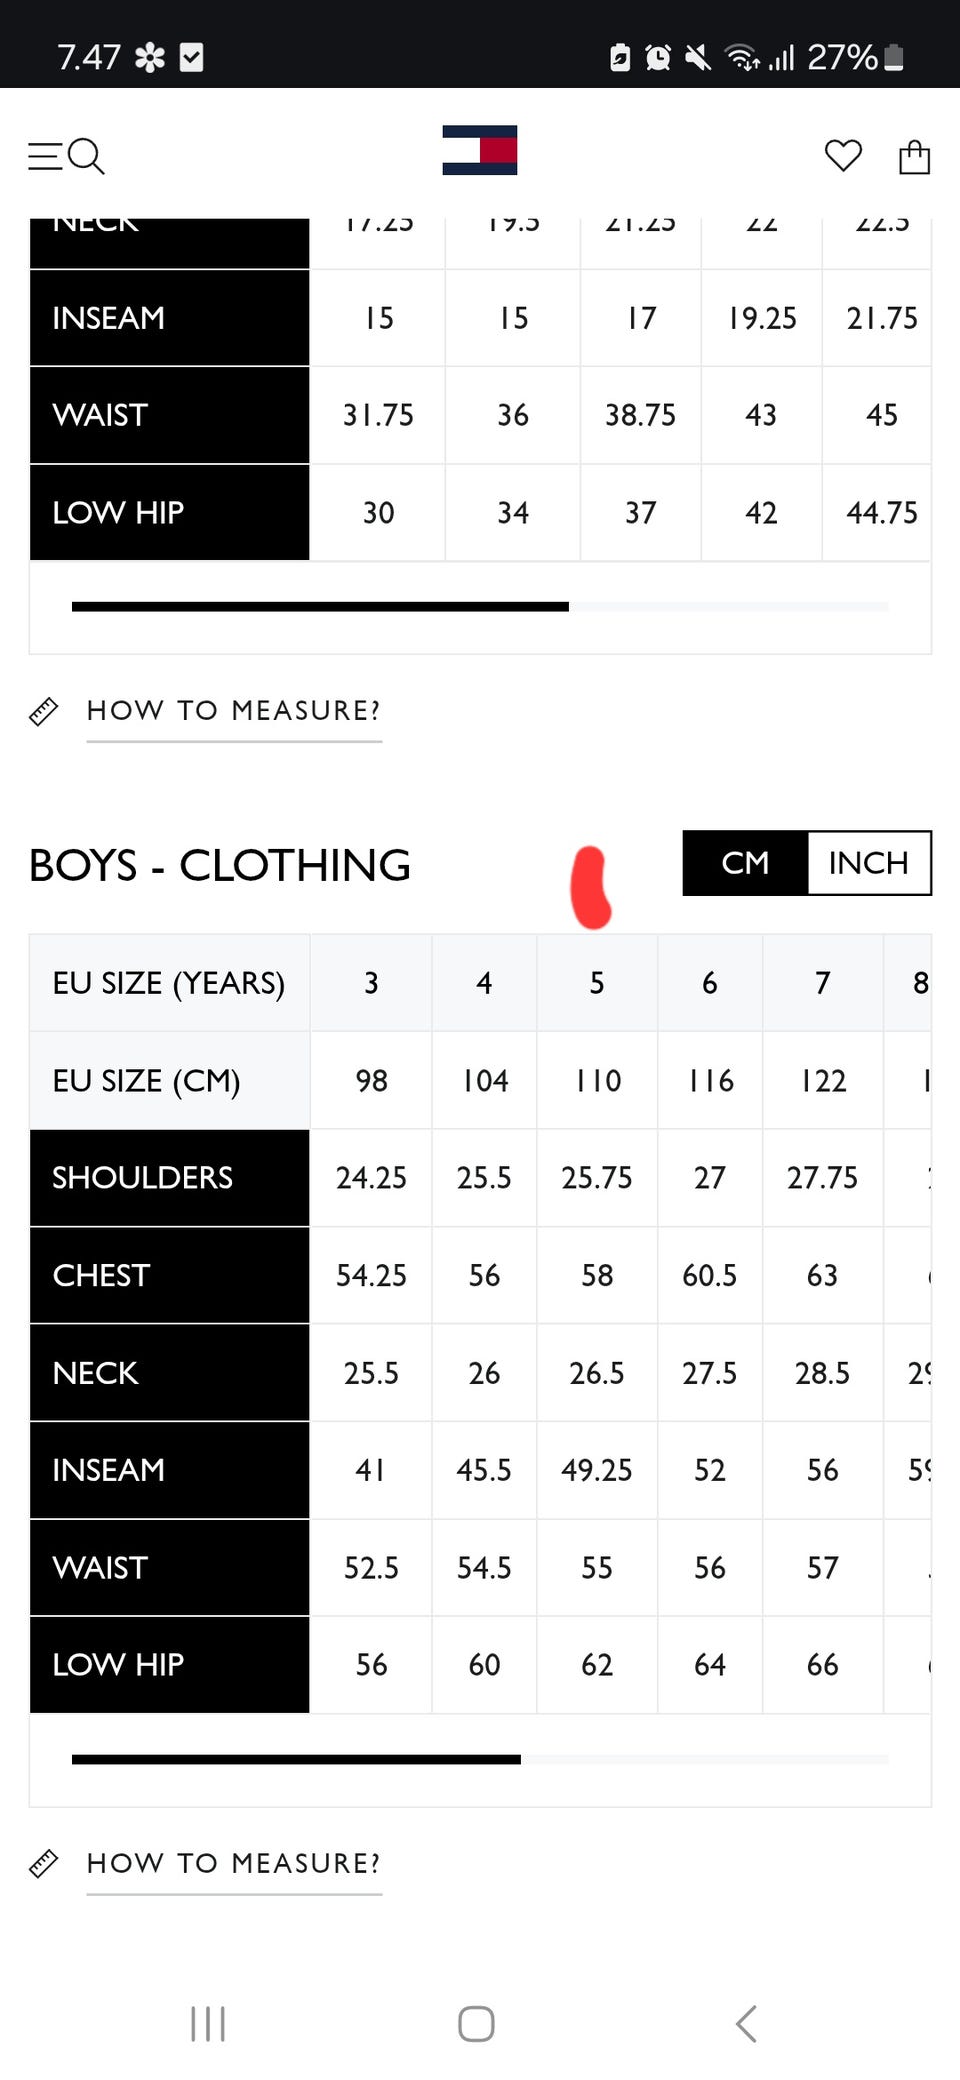Select the EU size 5 years column header
This screenshot has width=960, height=2080.
[x=597, y=983]
